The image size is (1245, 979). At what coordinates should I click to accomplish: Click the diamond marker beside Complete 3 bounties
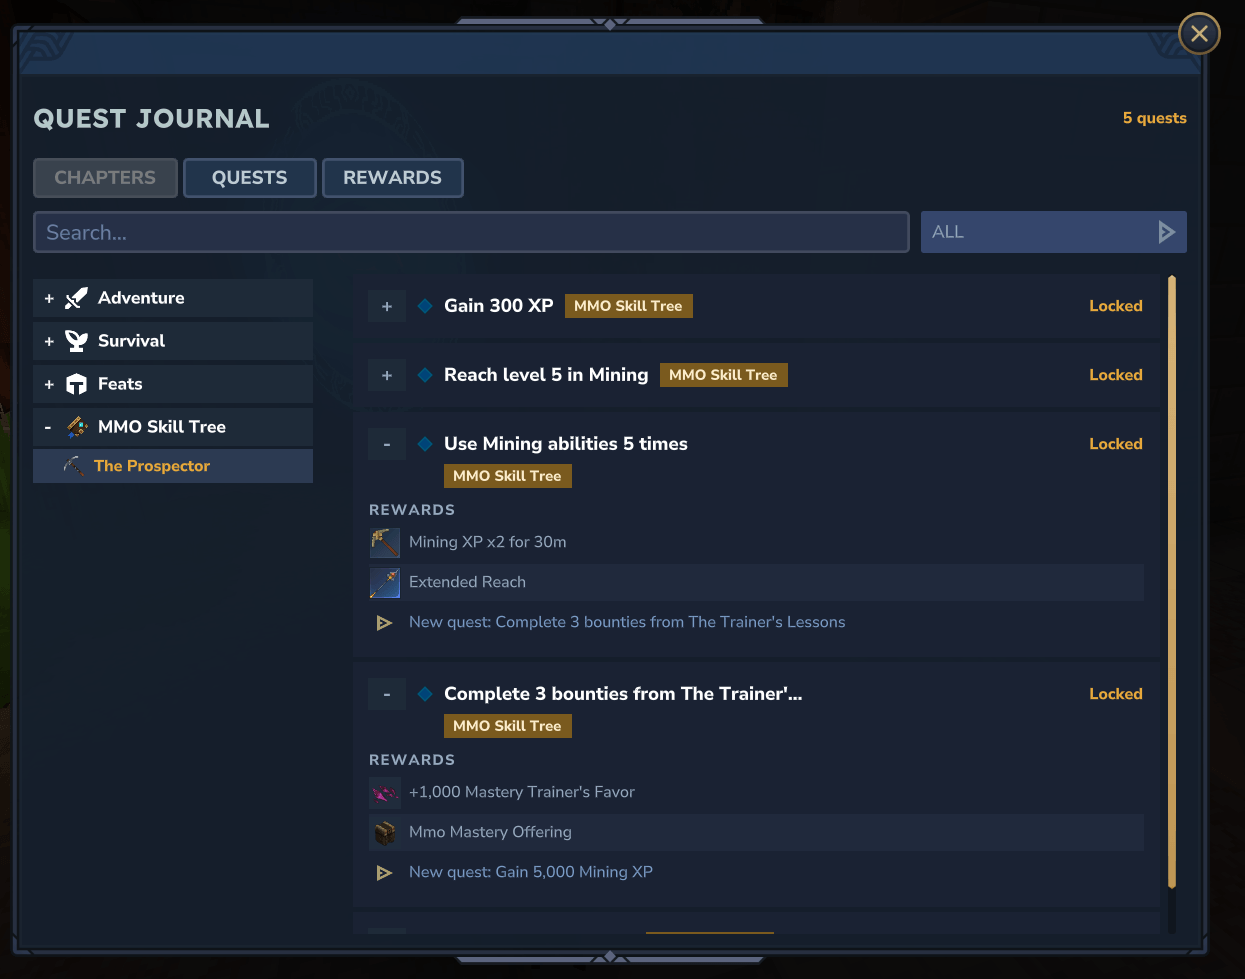425,694
